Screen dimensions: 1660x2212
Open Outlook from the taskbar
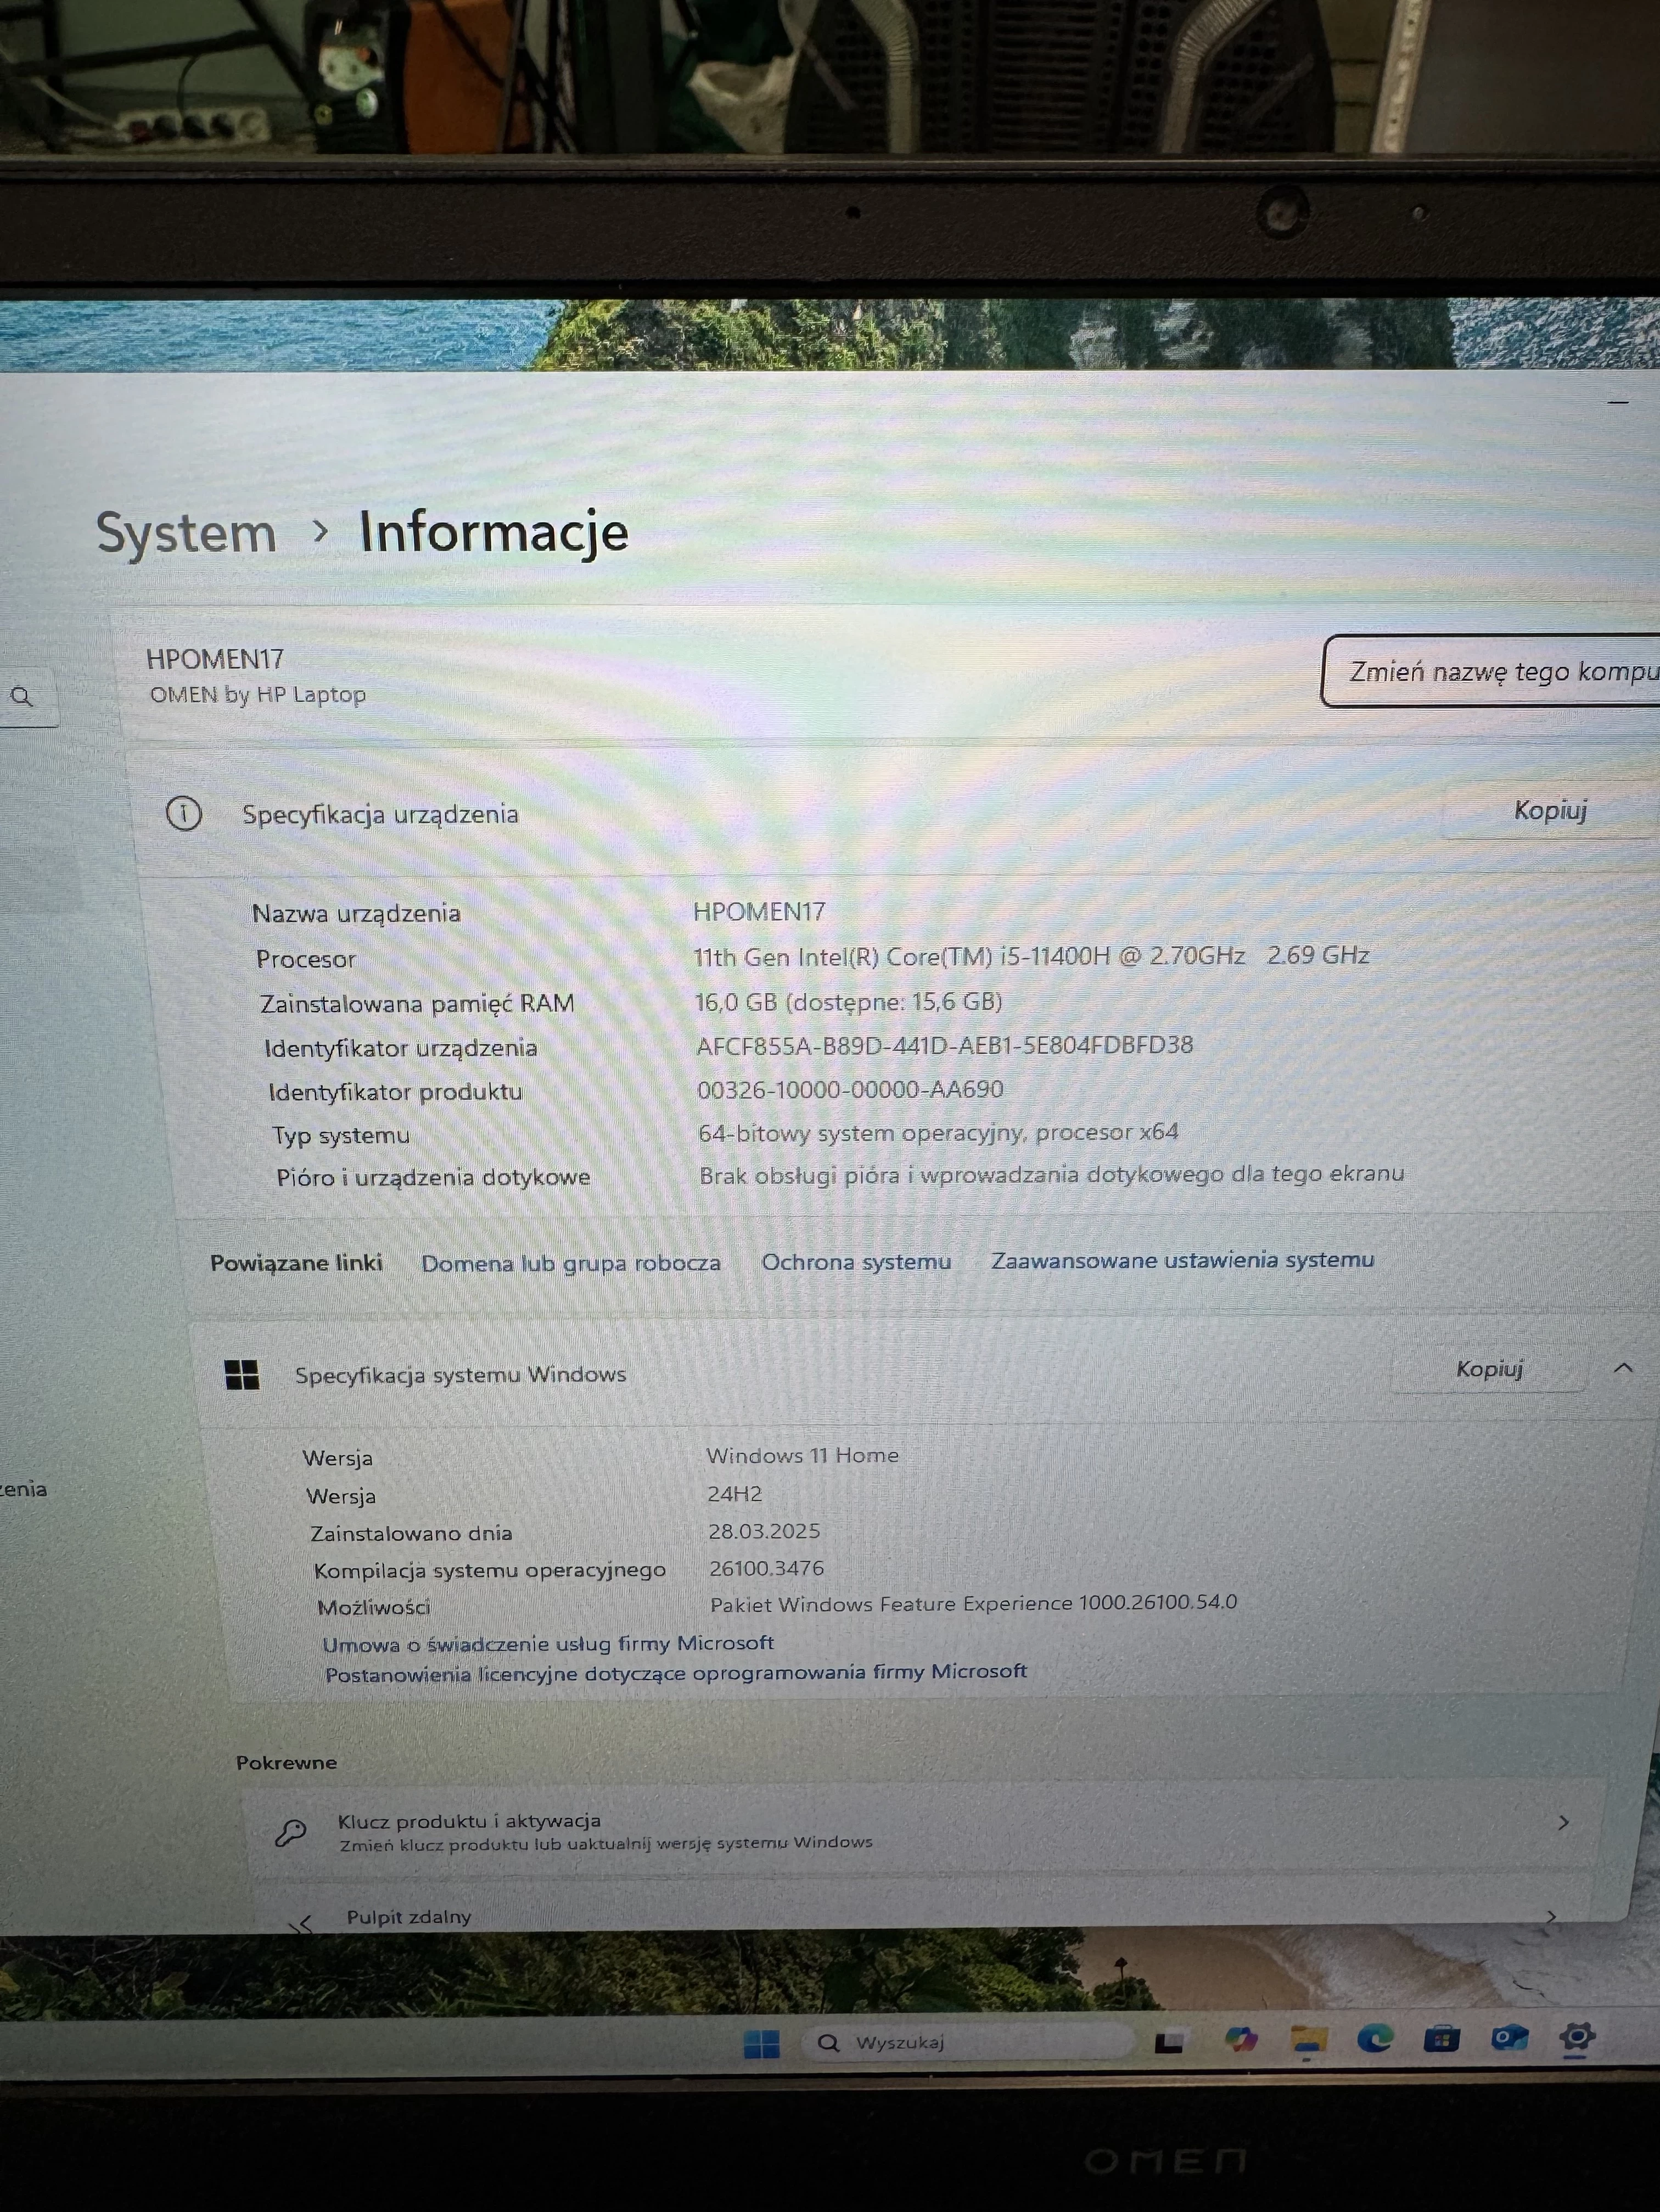pos(1508,2037)
